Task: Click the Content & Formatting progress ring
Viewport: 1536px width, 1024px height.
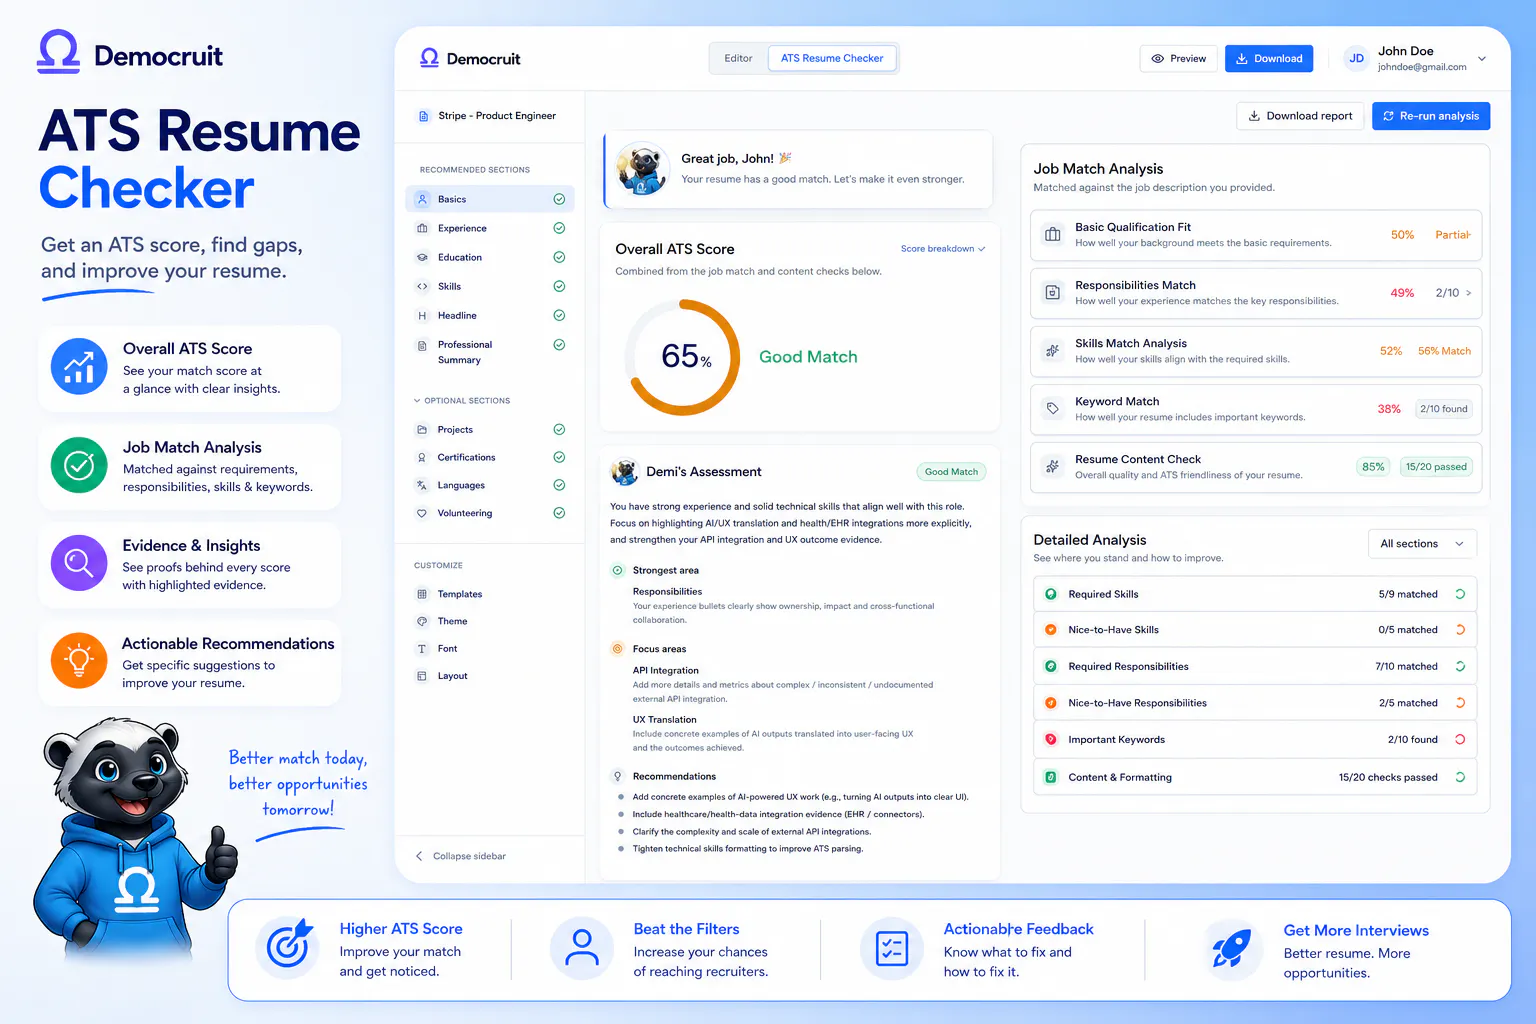Action: click(x=1460, y=777)
